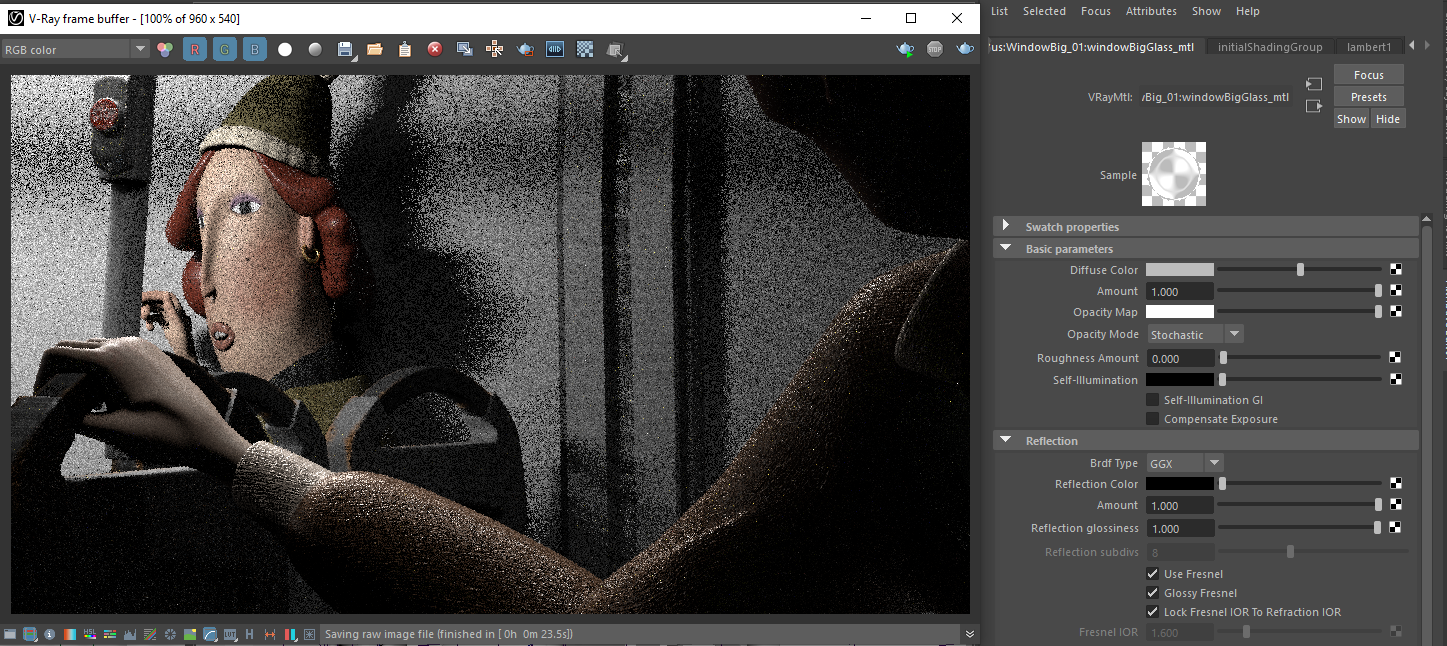Toggle the LUT correction icon

(230, 634)
